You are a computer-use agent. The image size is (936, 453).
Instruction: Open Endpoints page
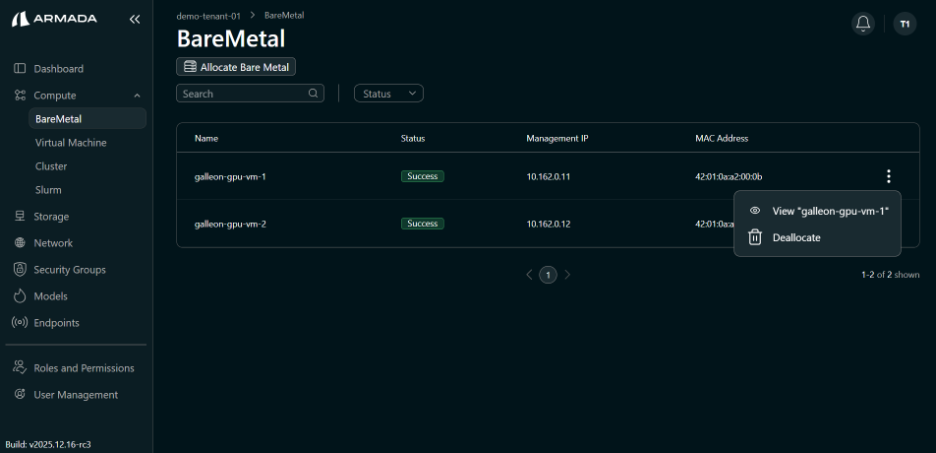click(x=56, y=323)
